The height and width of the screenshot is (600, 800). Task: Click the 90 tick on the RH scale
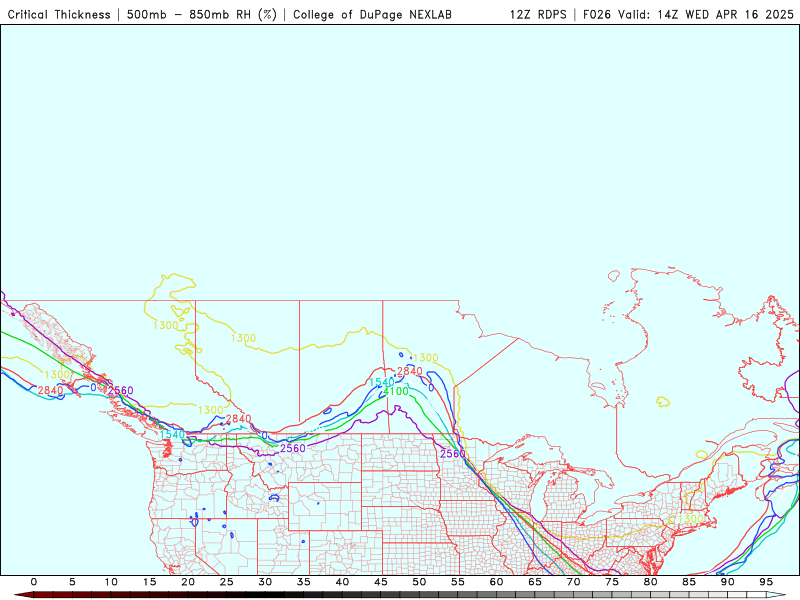tap(728, 582)
